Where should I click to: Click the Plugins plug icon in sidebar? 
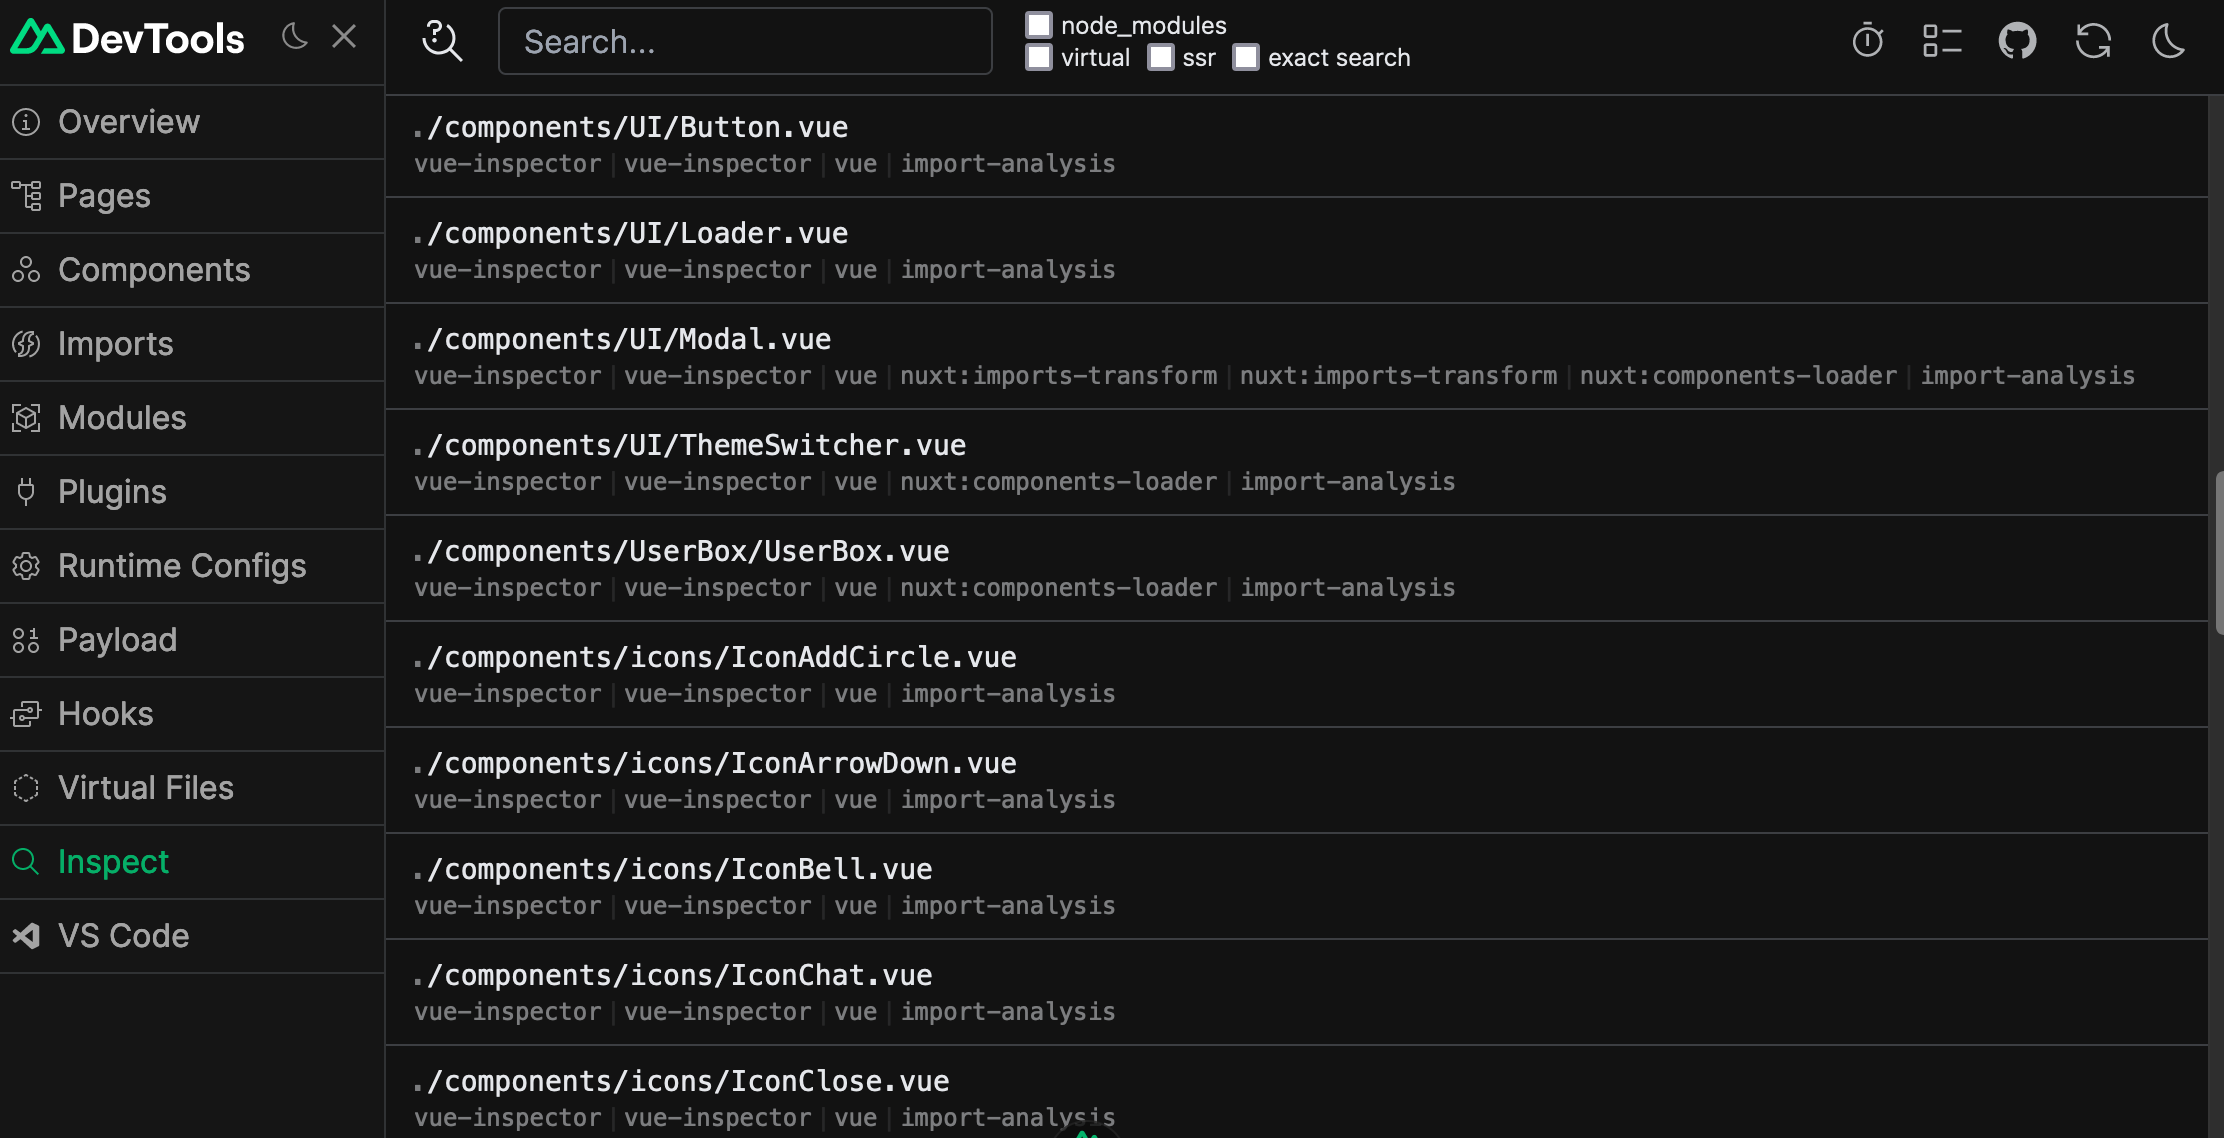coord(26,491)
